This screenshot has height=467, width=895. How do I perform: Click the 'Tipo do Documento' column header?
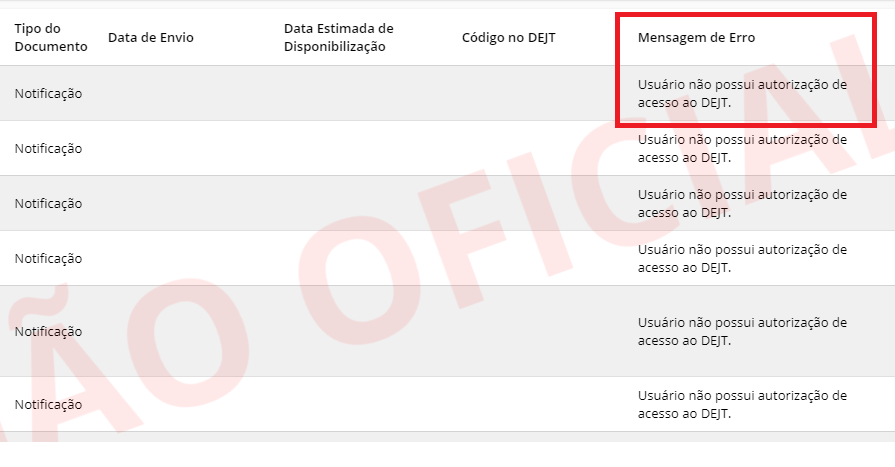click(51, 38)
